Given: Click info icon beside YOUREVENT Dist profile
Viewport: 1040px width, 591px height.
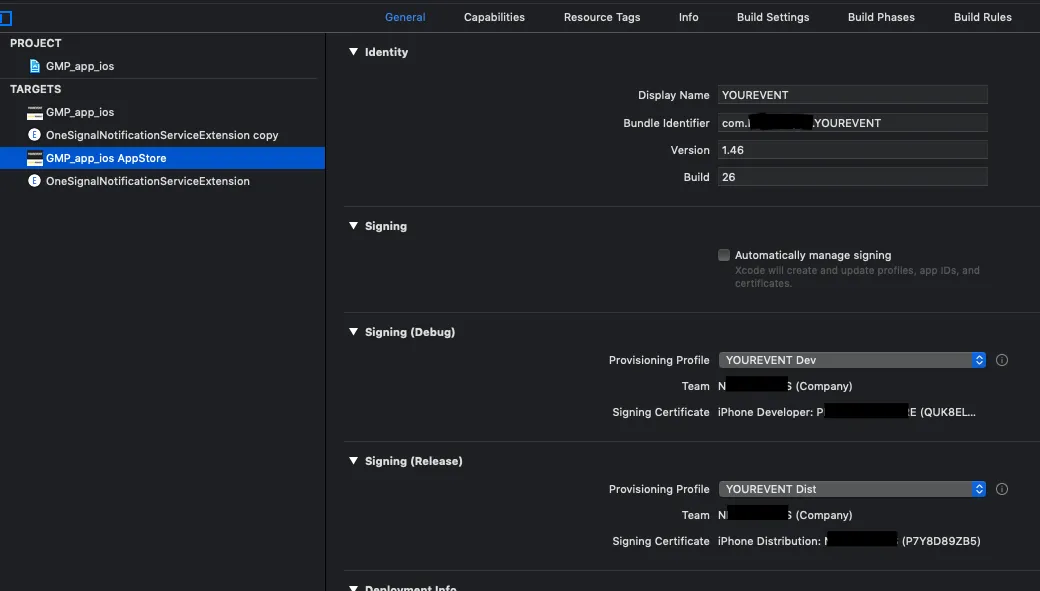Looking at the screenshot, I should 1002,489.
